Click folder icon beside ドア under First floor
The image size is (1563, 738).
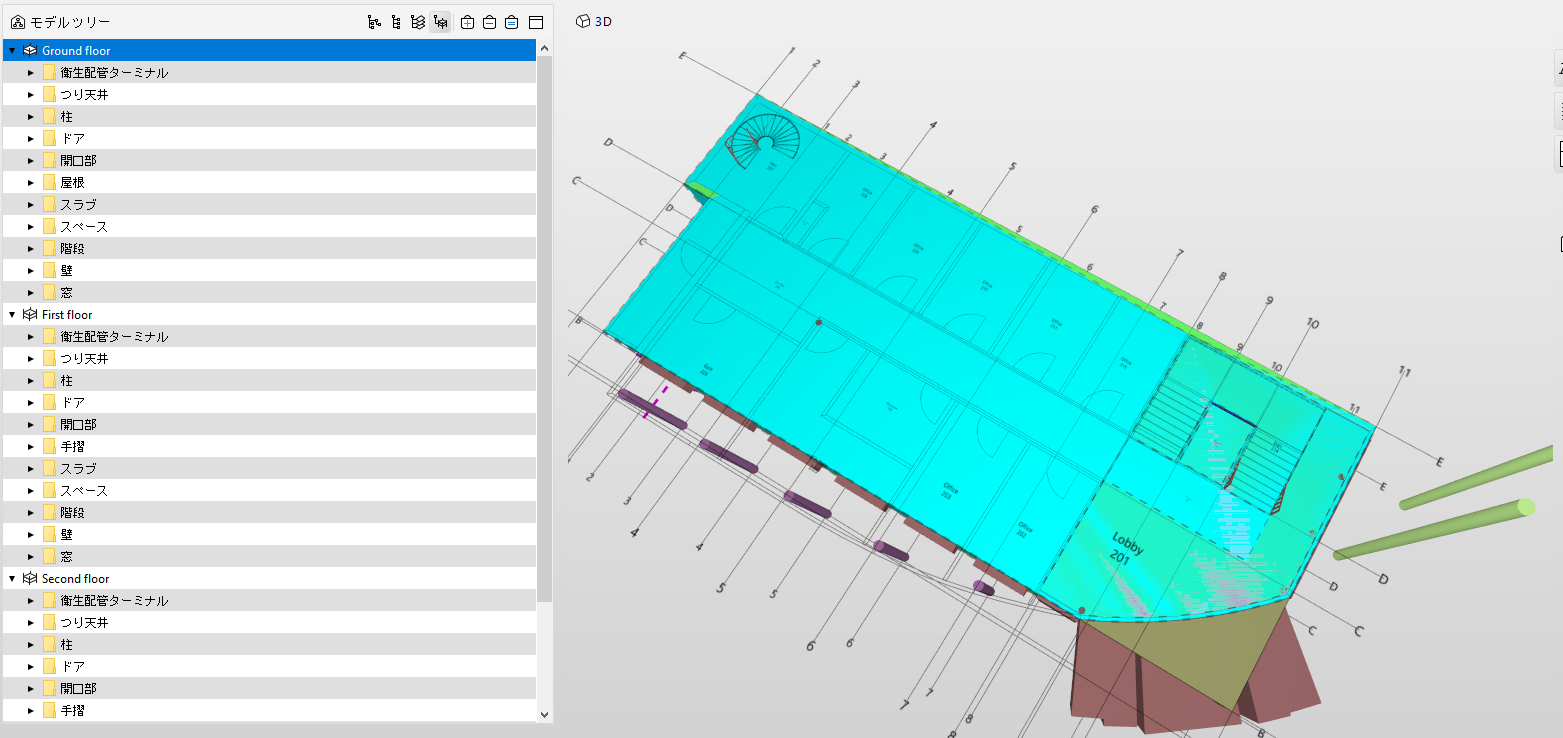49,402
